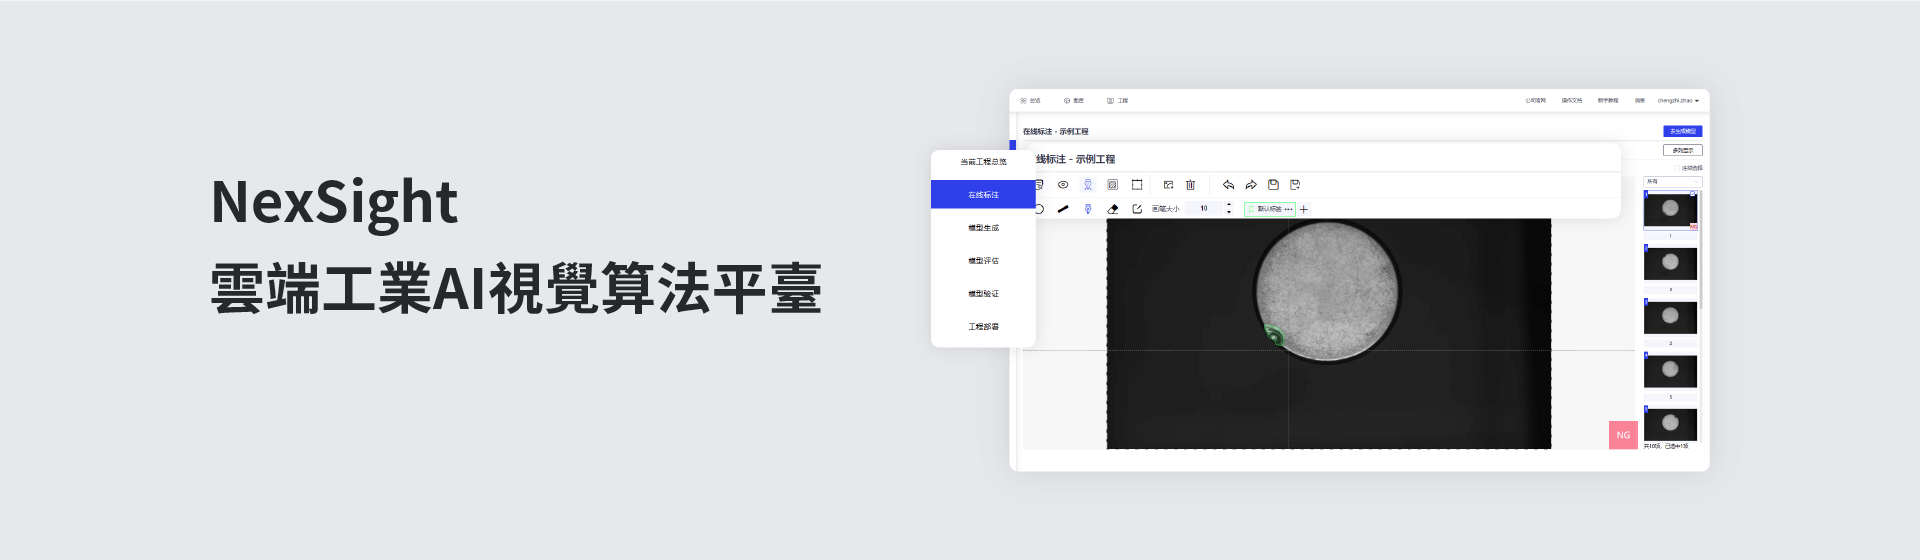Viewport: 1920px width, 560px height.
Task: Click the brush size value field
Action: point(1204,209)
